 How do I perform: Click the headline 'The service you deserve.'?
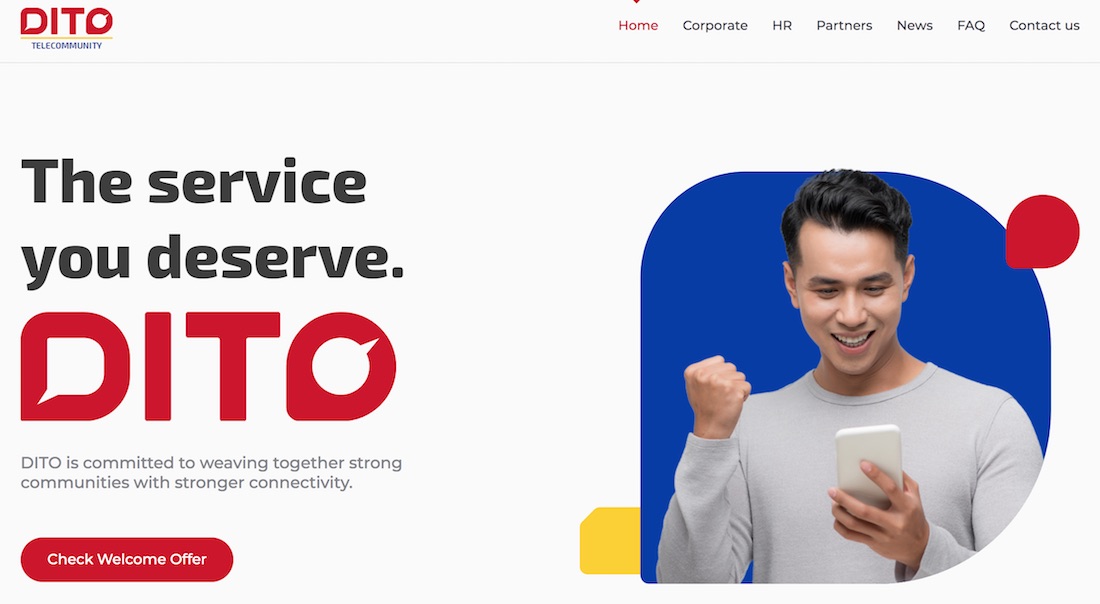213,220
